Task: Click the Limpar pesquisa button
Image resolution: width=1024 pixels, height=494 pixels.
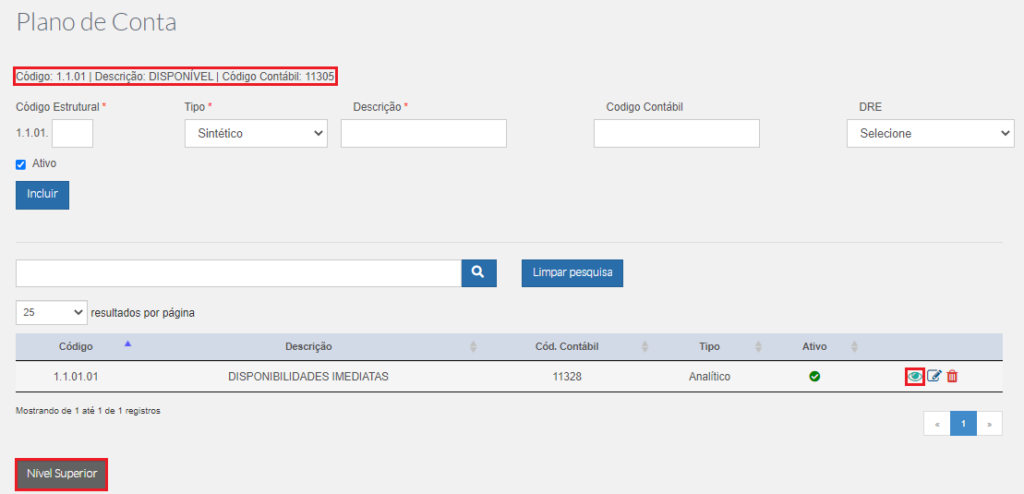Action: pos(572,273)
